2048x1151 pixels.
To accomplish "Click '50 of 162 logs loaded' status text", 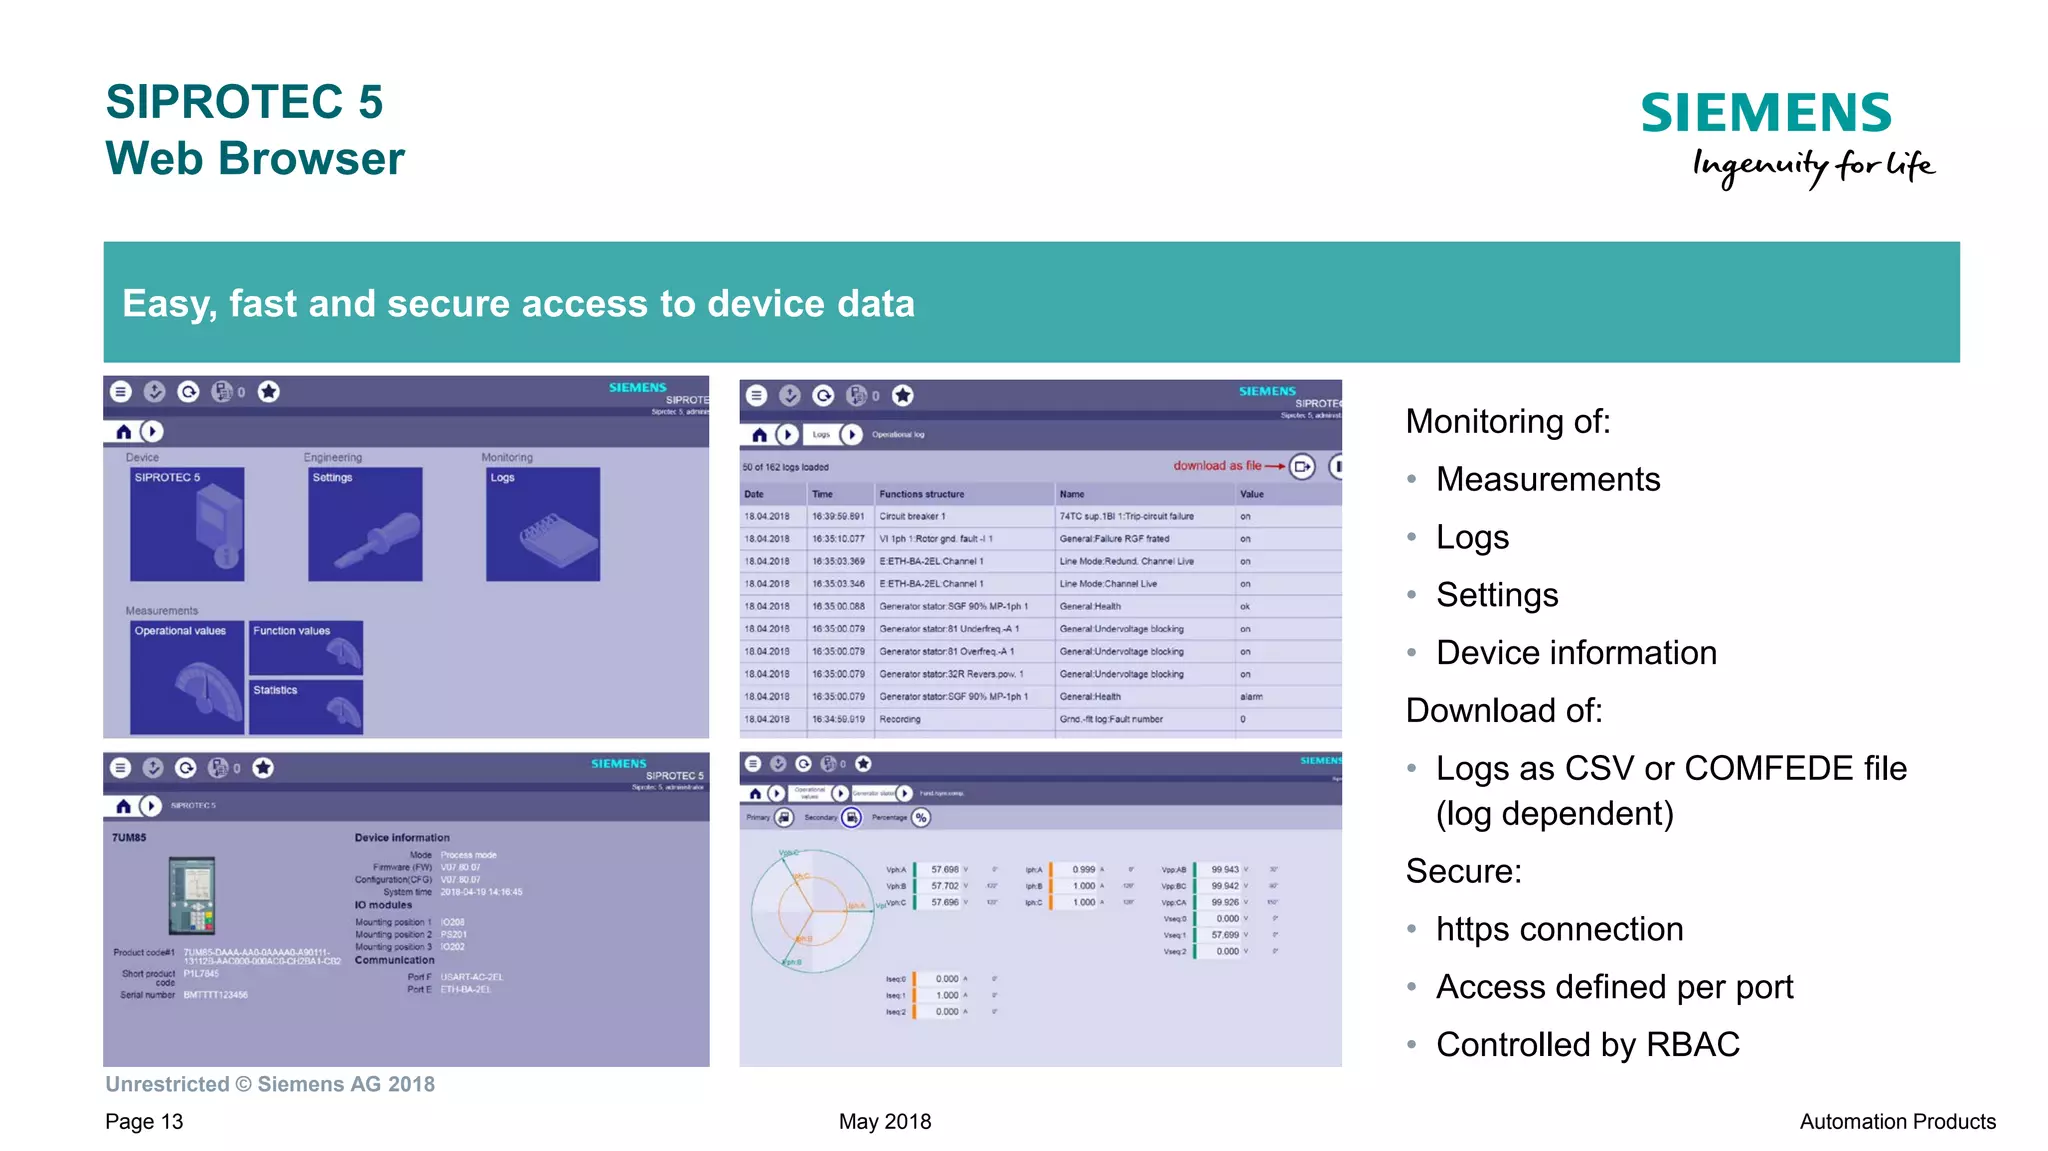I will pyautogui.click(x=785, y=467).
